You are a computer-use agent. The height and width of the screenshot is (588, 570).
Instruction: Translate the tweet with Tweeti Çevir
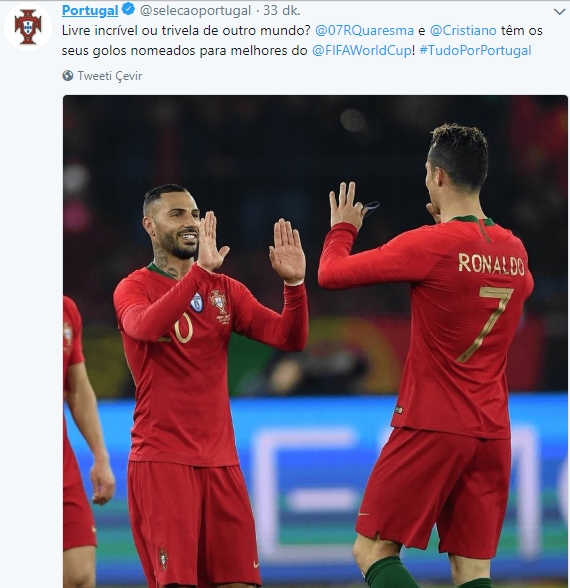[110, 76]
